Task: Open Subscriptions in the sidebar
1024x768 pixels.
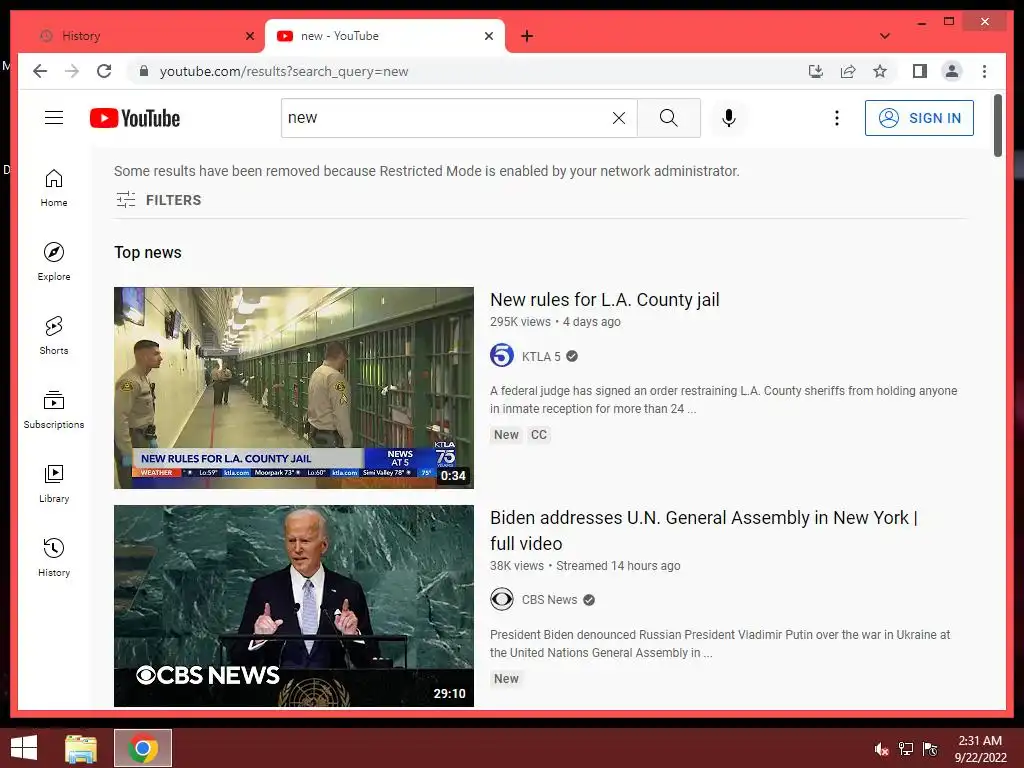Action: (x=54, y=409)
